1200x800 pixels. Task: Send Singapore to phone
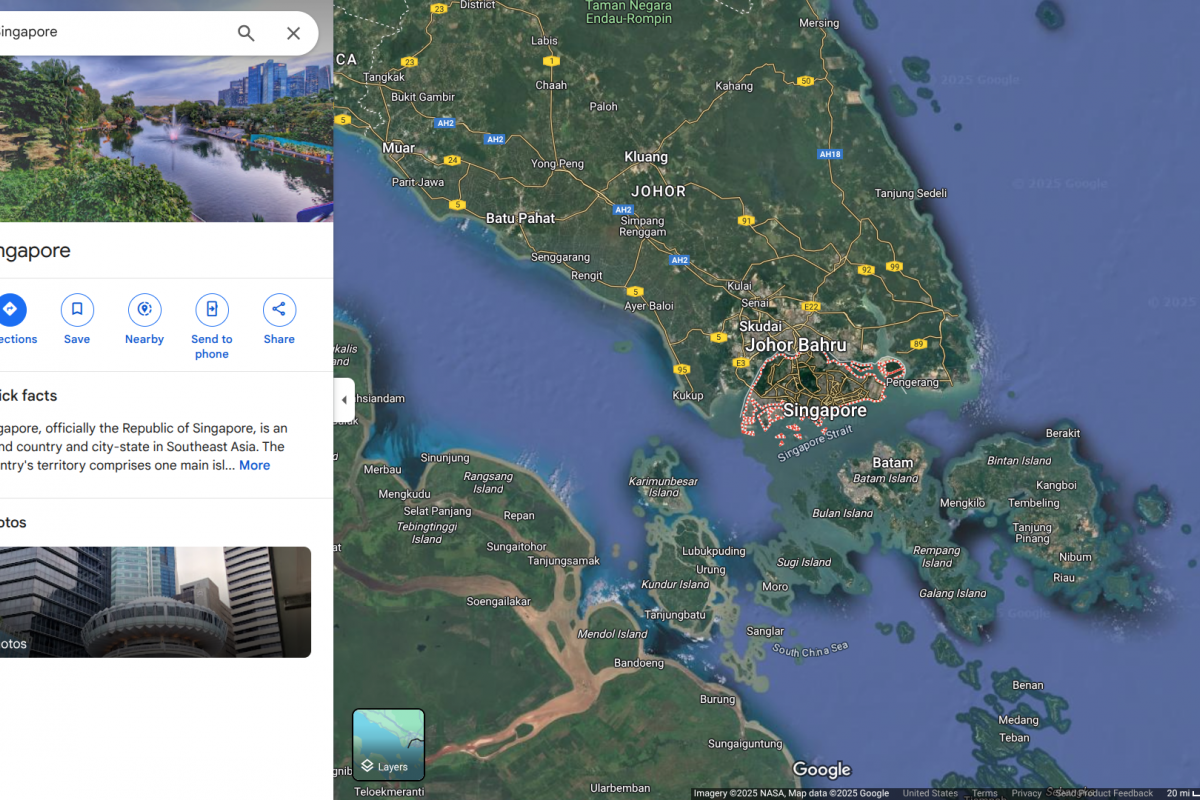pyautogui.click(x=212, y=310)
